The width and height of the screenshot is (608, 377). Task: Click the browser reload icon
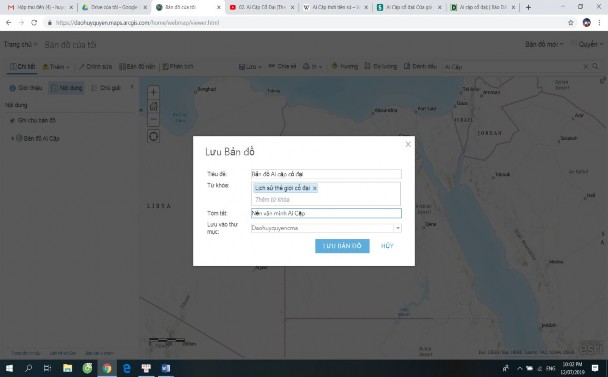(34, 22)
